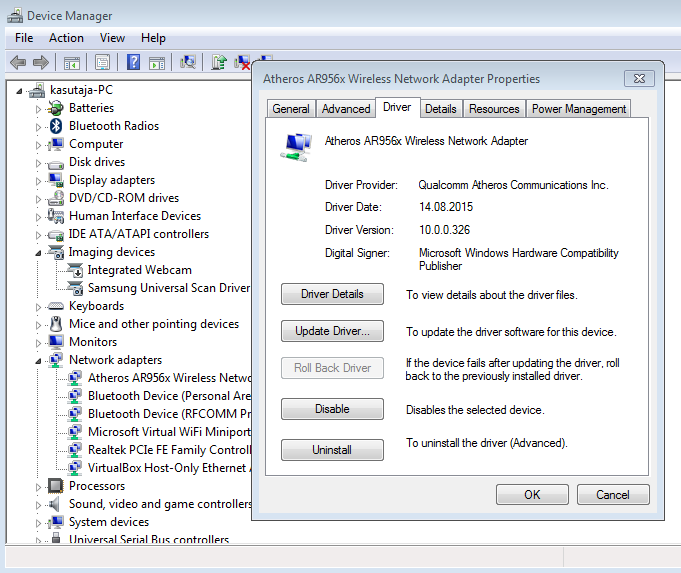Open the View menu
The width and height of the screenshot is (681, 573).
112,38
